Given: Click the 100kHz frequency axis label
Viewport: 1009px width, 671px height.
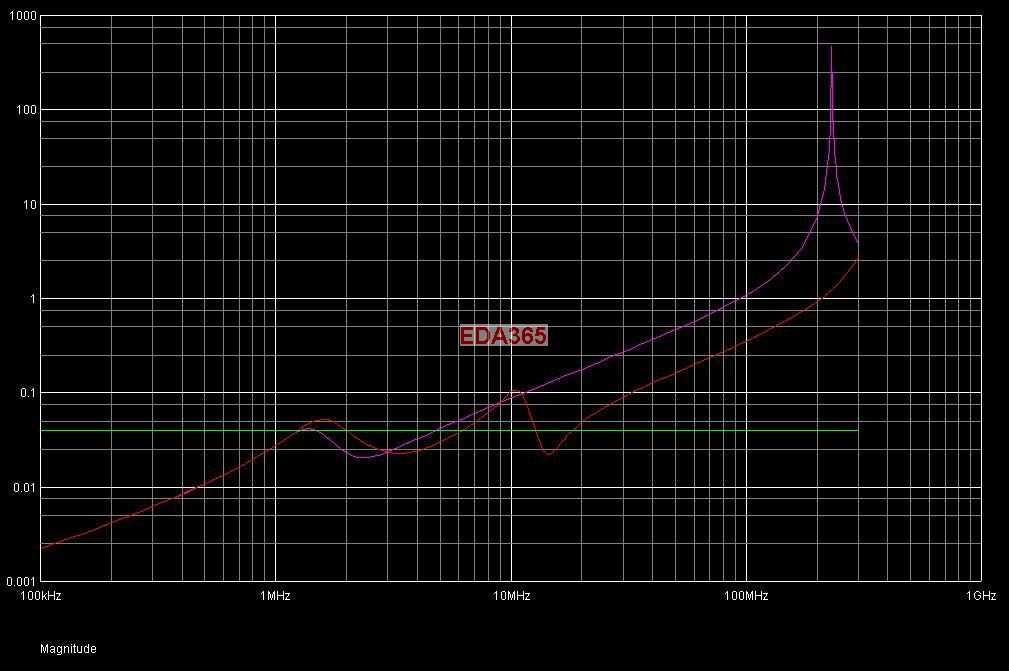Looking at the screenshot, I should pyautogui.click(x=41, y=596).
